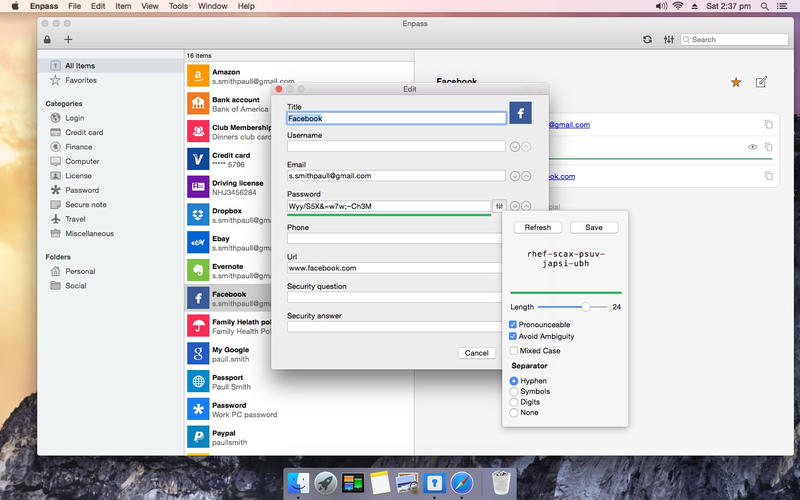This screenshot has height=500, width=800.
Task: Open password generator icon beside Password field
Action: (x=498, y=206)
